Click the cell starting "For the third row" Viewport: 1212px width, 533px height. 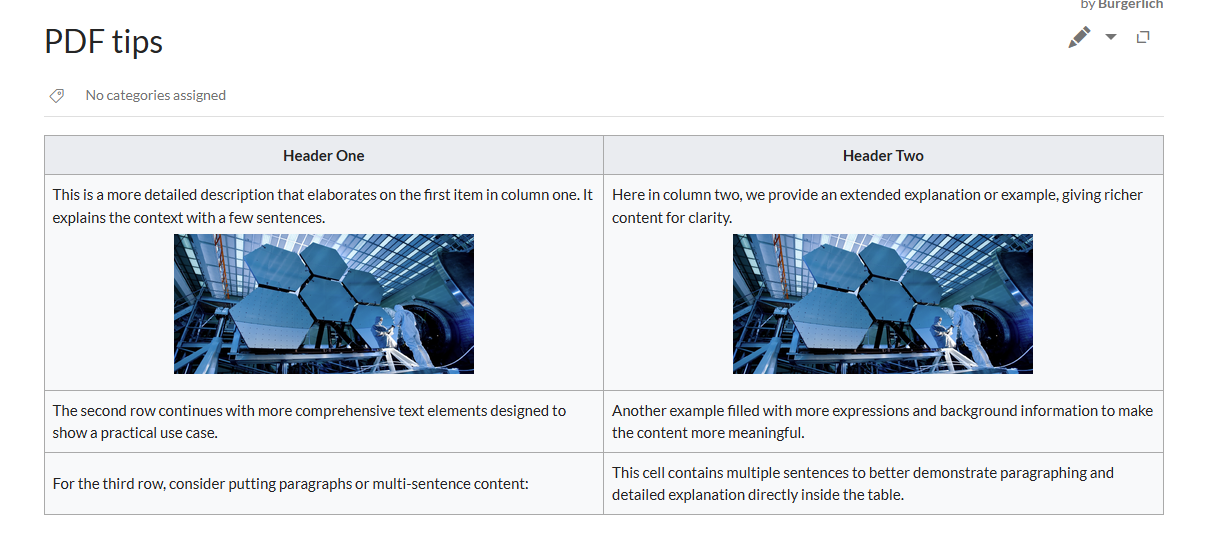click(290, 484)
